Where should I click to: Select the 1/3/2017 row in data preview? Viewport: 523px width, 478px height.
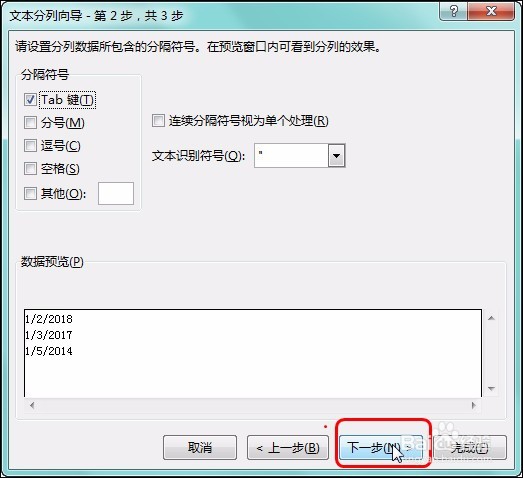tap(49, 335)
